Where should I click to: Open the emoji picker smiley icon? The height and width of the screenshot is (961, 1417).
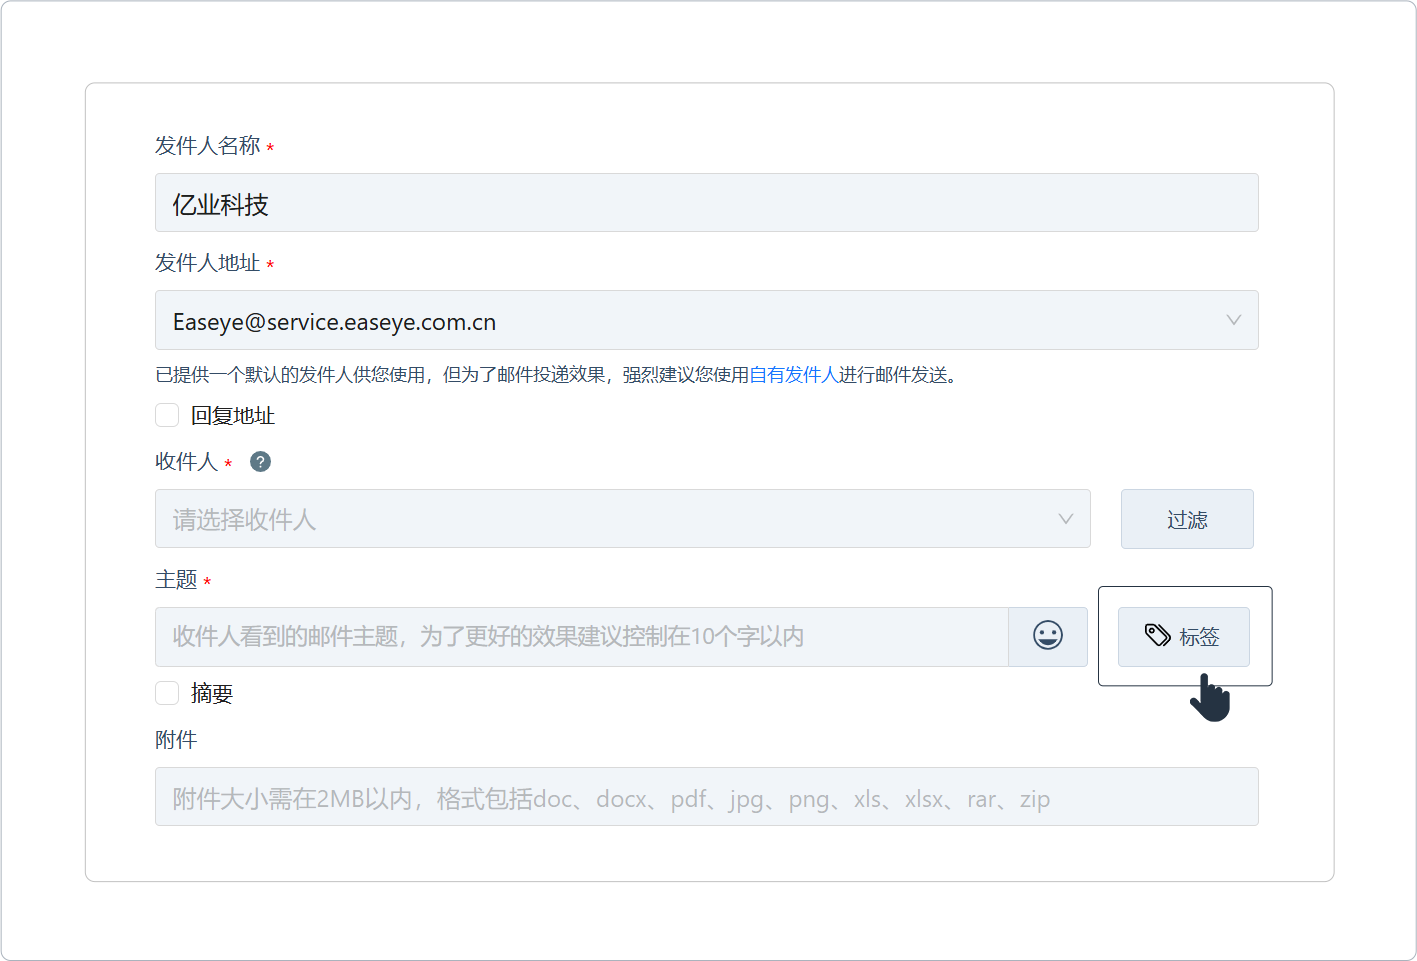point(1047,636)
